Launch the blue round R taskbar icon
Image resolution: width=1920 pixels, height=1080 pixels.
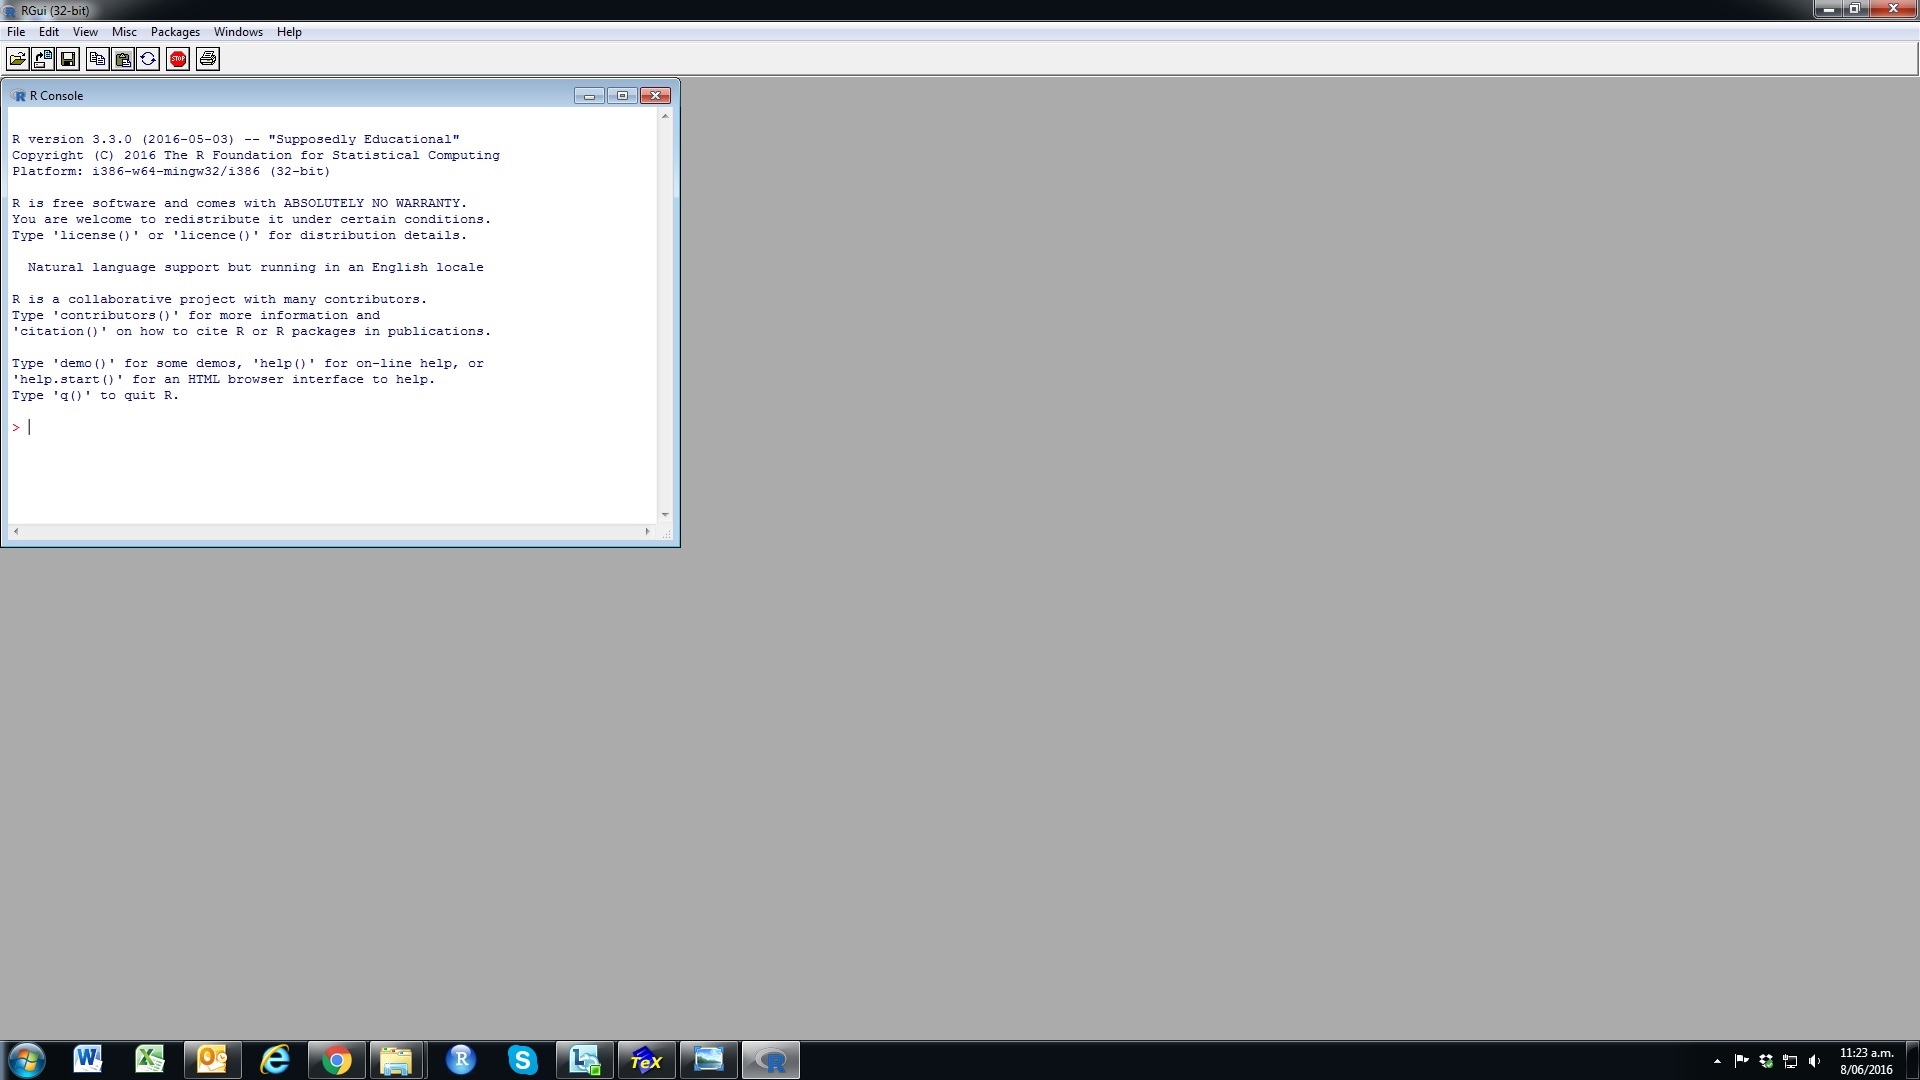tap(461, 1060)
